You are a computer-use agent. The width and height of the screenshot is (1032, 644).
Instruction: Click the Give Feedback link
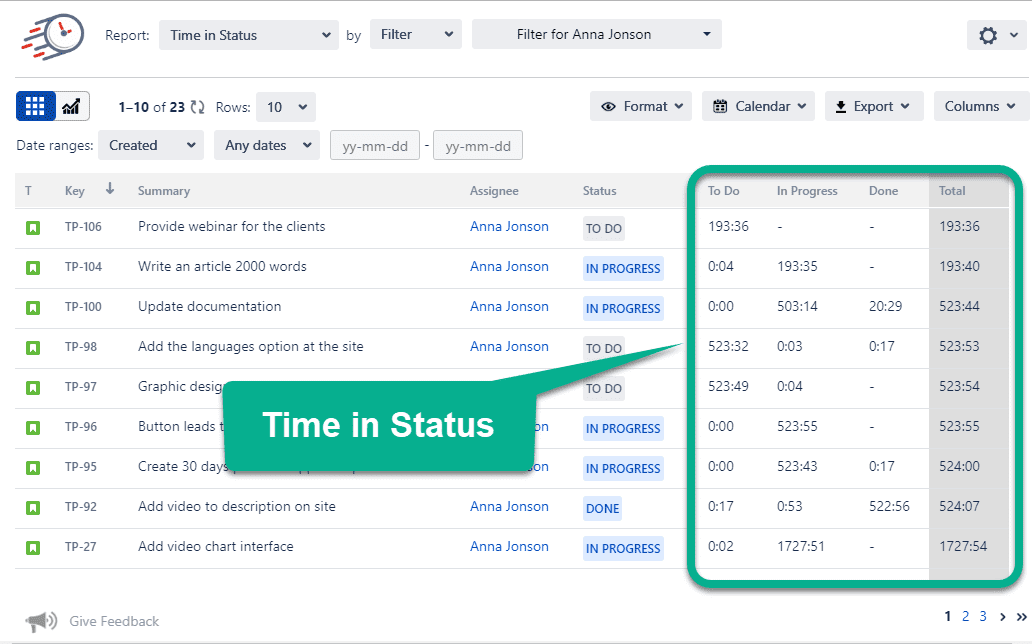[113, 621]
